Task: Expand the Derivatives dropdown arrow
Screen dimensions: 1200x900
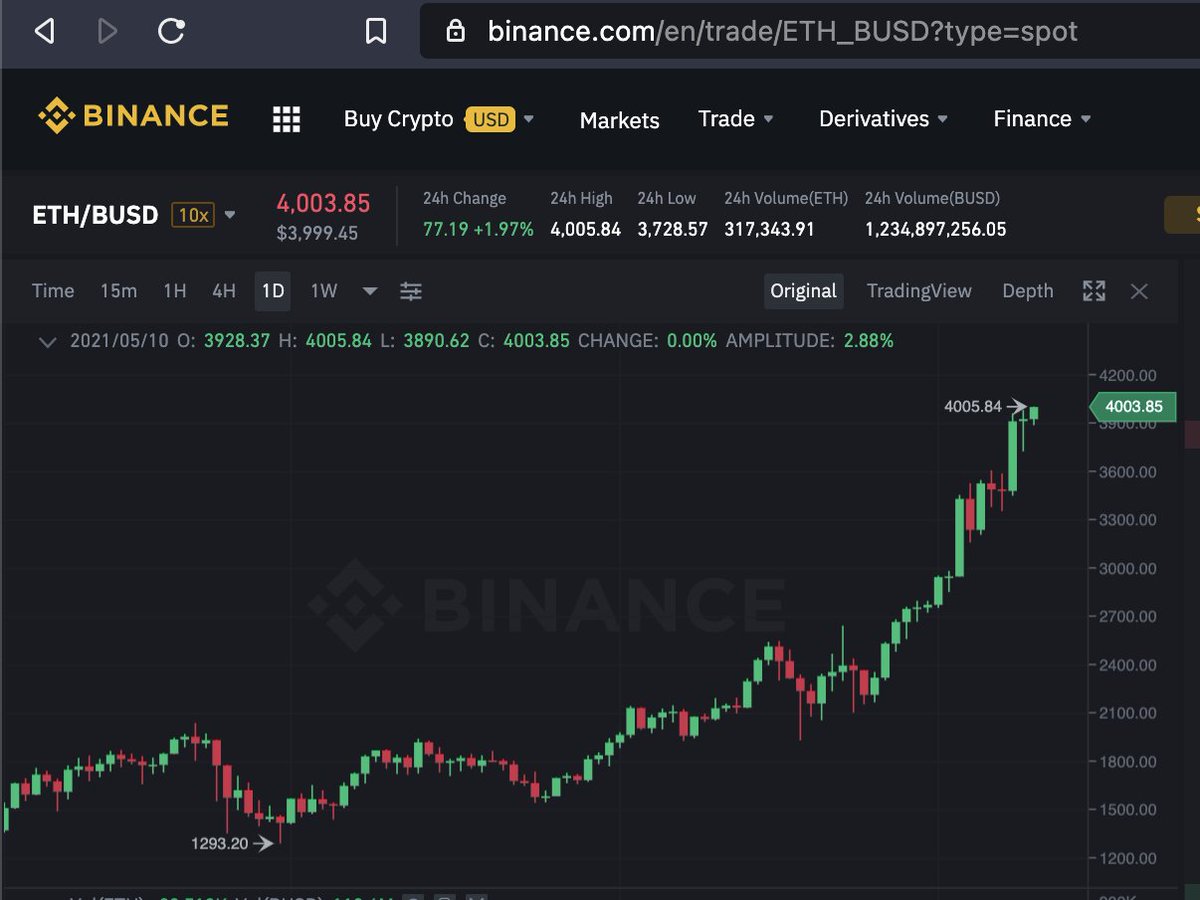Action: click(942, 119)
